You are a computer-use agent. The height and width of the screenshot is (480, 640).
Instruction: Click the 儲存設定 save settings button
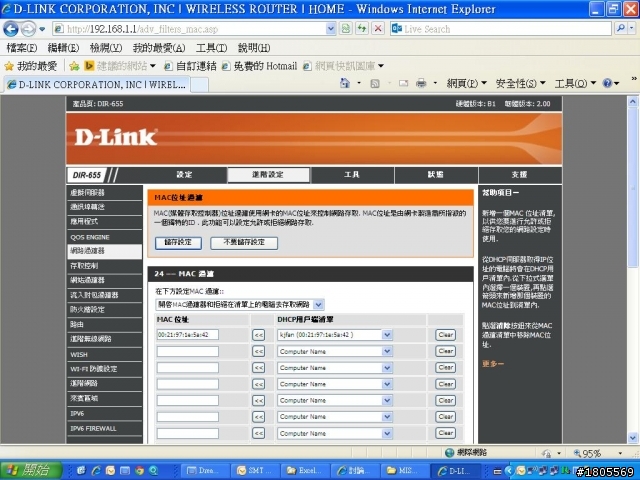pos(178,243)
